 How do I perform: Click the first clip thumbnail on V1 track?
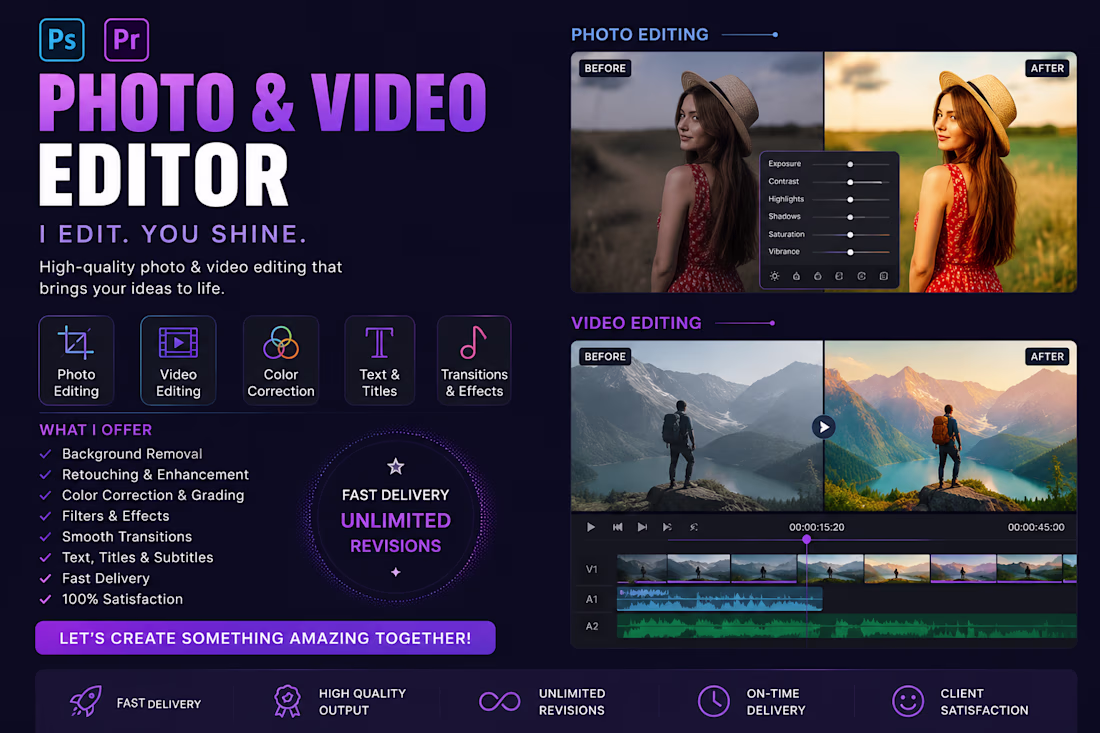tap(642, 569)
